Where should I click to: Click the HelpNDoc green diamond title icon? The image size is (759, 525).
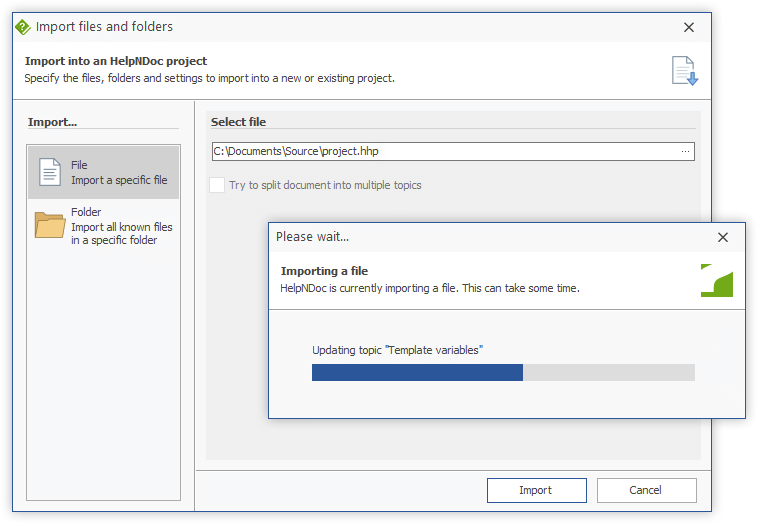[23, 27]
